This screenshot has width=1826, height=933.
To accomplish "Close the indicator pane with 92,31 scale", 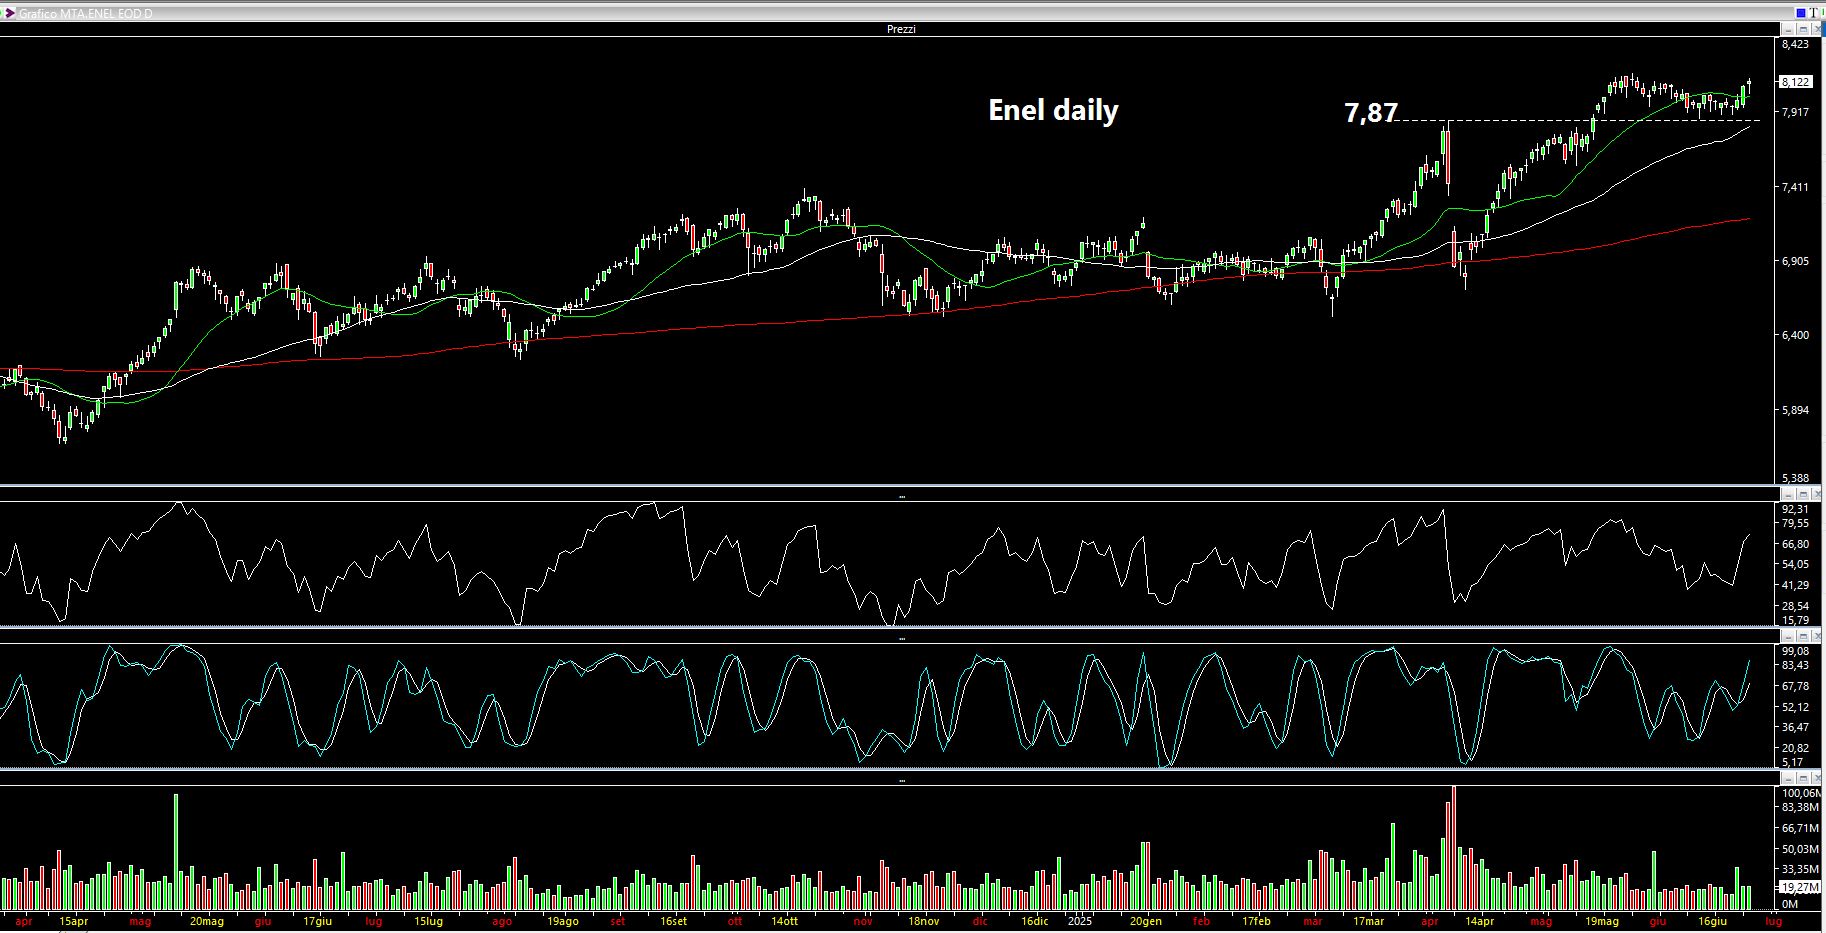I will point(1816,494).
